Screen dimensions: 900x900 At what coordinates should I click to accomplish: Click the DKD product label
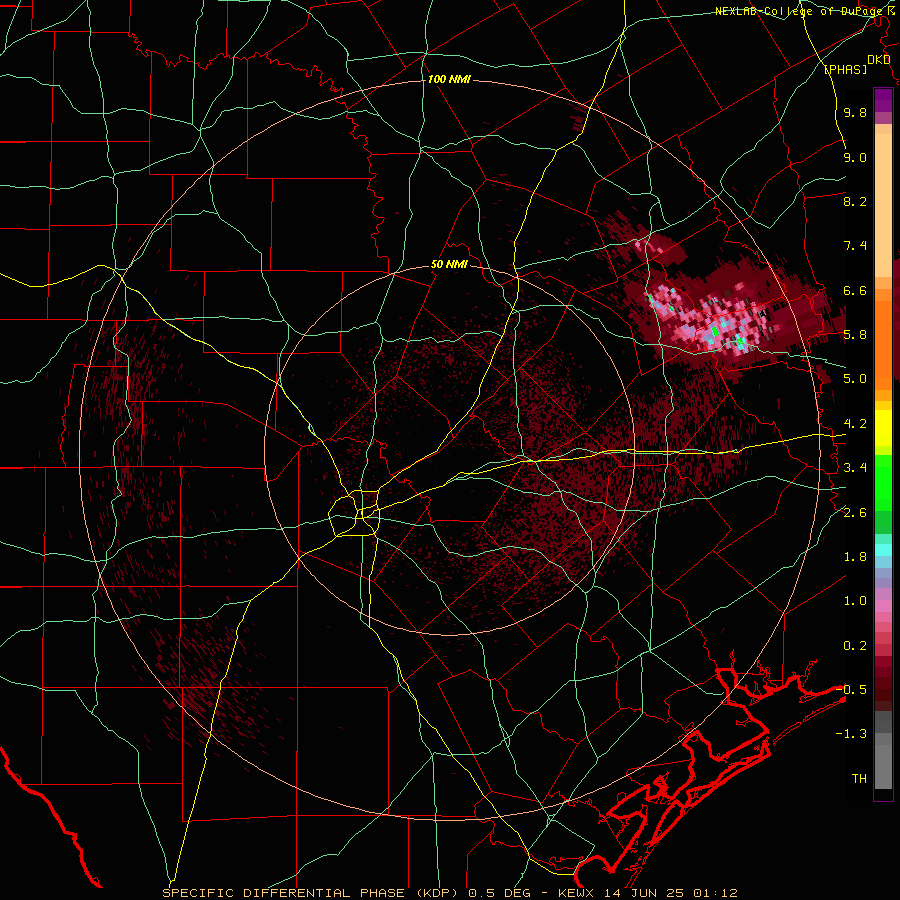(x=879, y=60)
